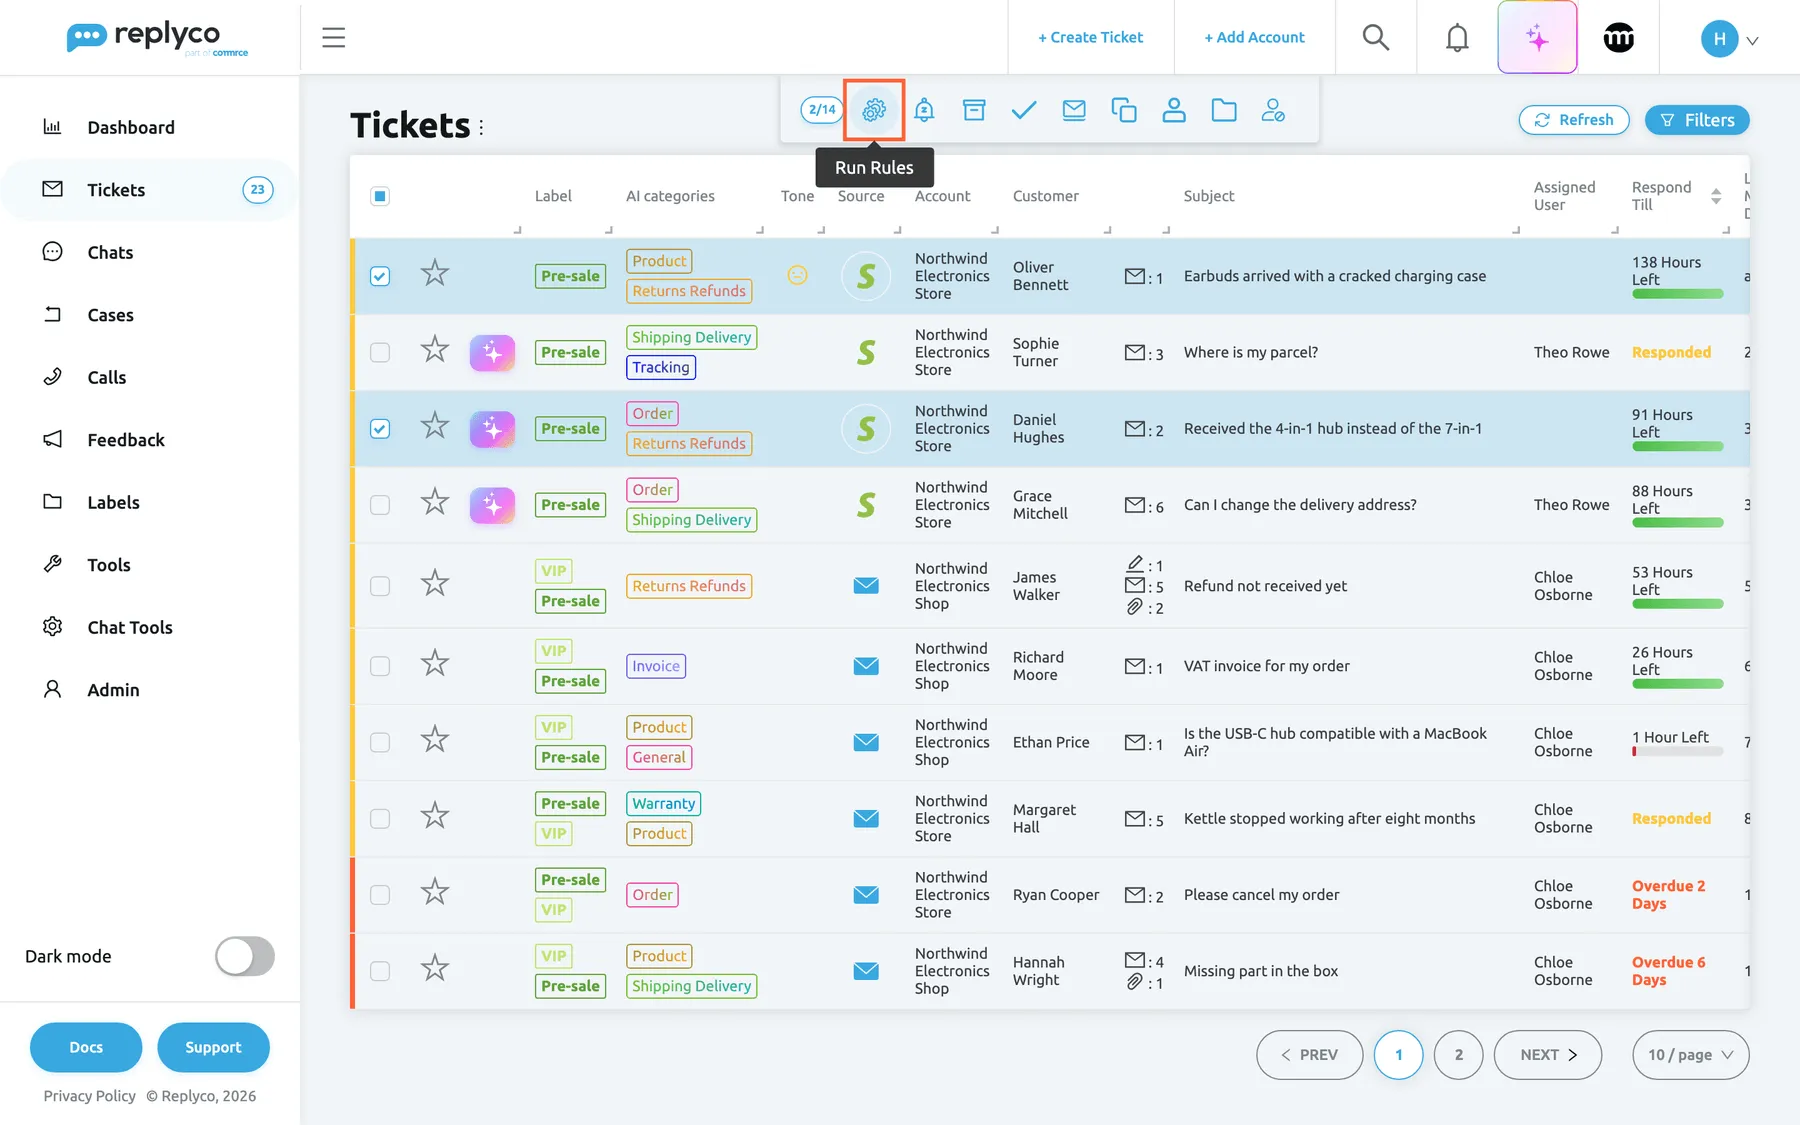The image size is (1800, 1125).
Task: Click Oliver Bennett 138 hours progress bar
Action: pyautogui.click(x=1677, y=294)
